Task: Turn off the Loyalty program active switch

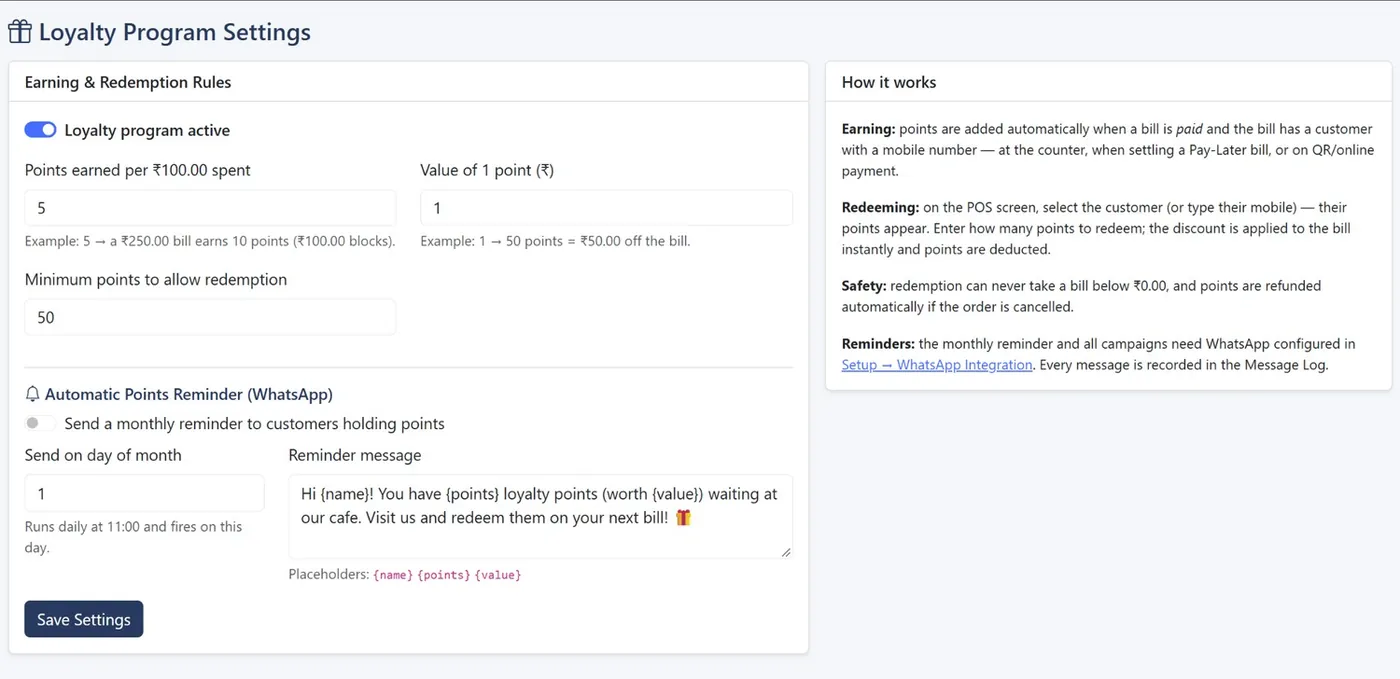Action: click(x=40, y=130)
